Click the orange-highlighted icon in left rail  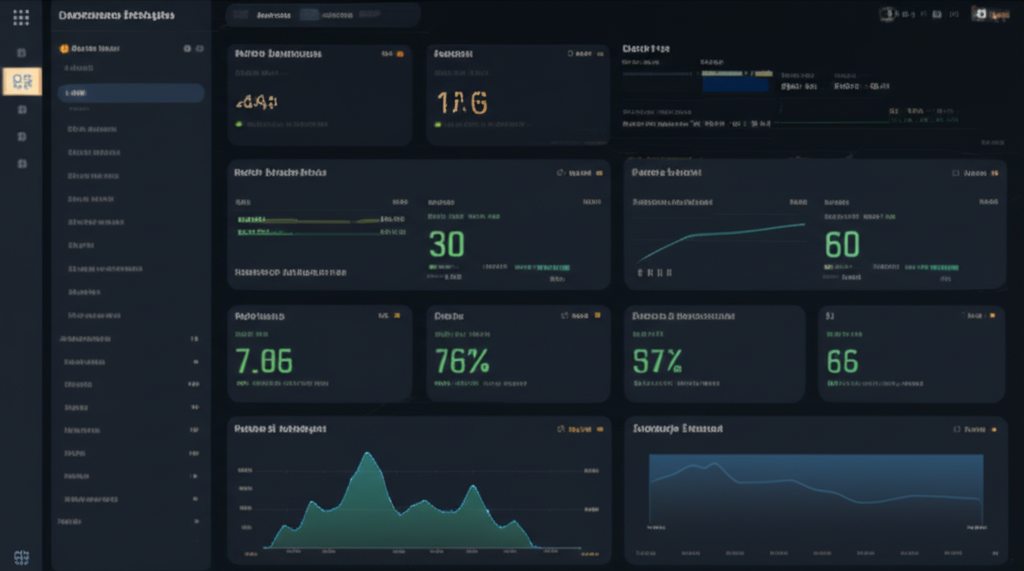[22, 82]
